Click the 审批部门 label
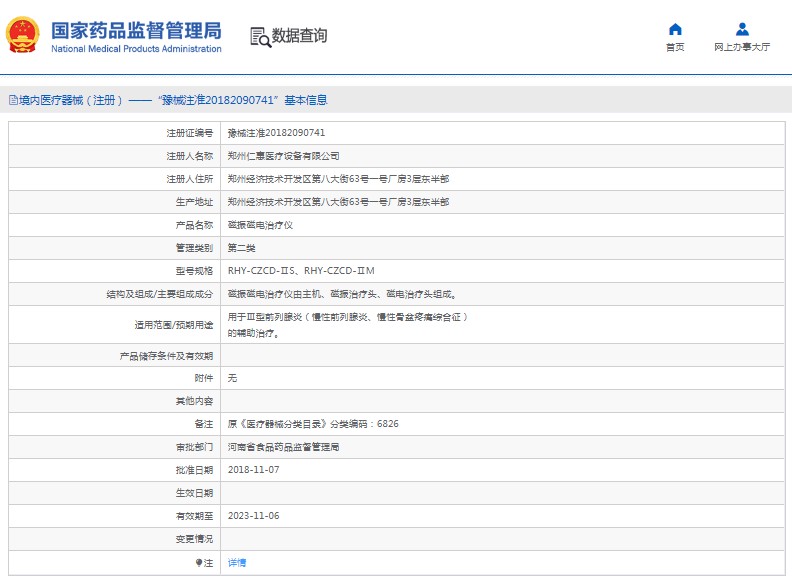 click(194, 447)
